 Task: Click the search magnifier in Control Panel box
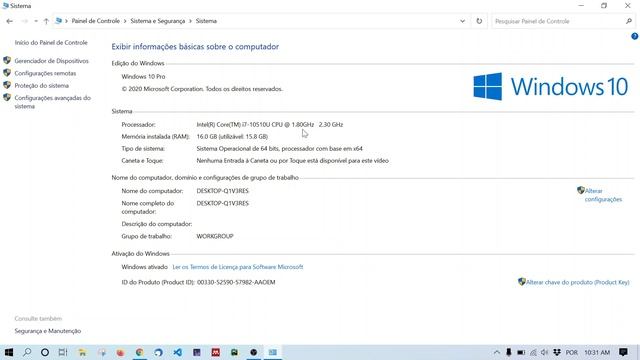pos(629,21)
